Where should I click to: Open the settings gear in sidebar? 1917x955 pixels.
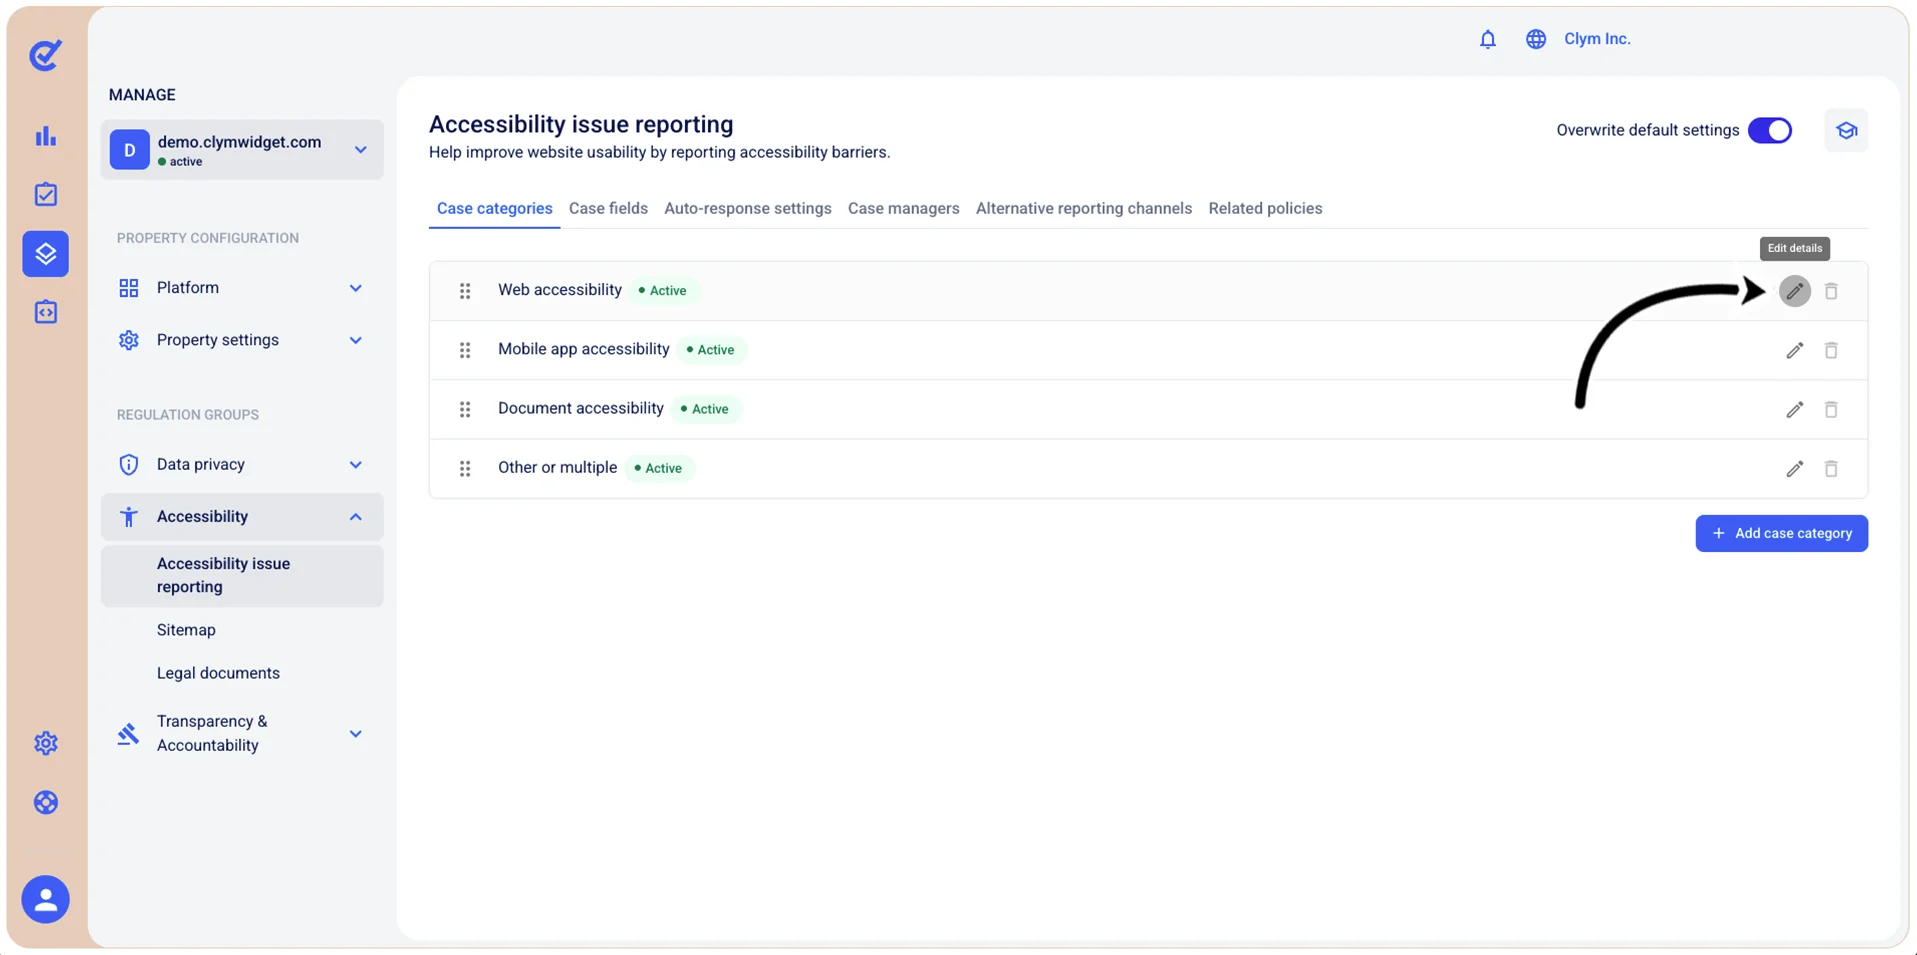tap(46, 743)
